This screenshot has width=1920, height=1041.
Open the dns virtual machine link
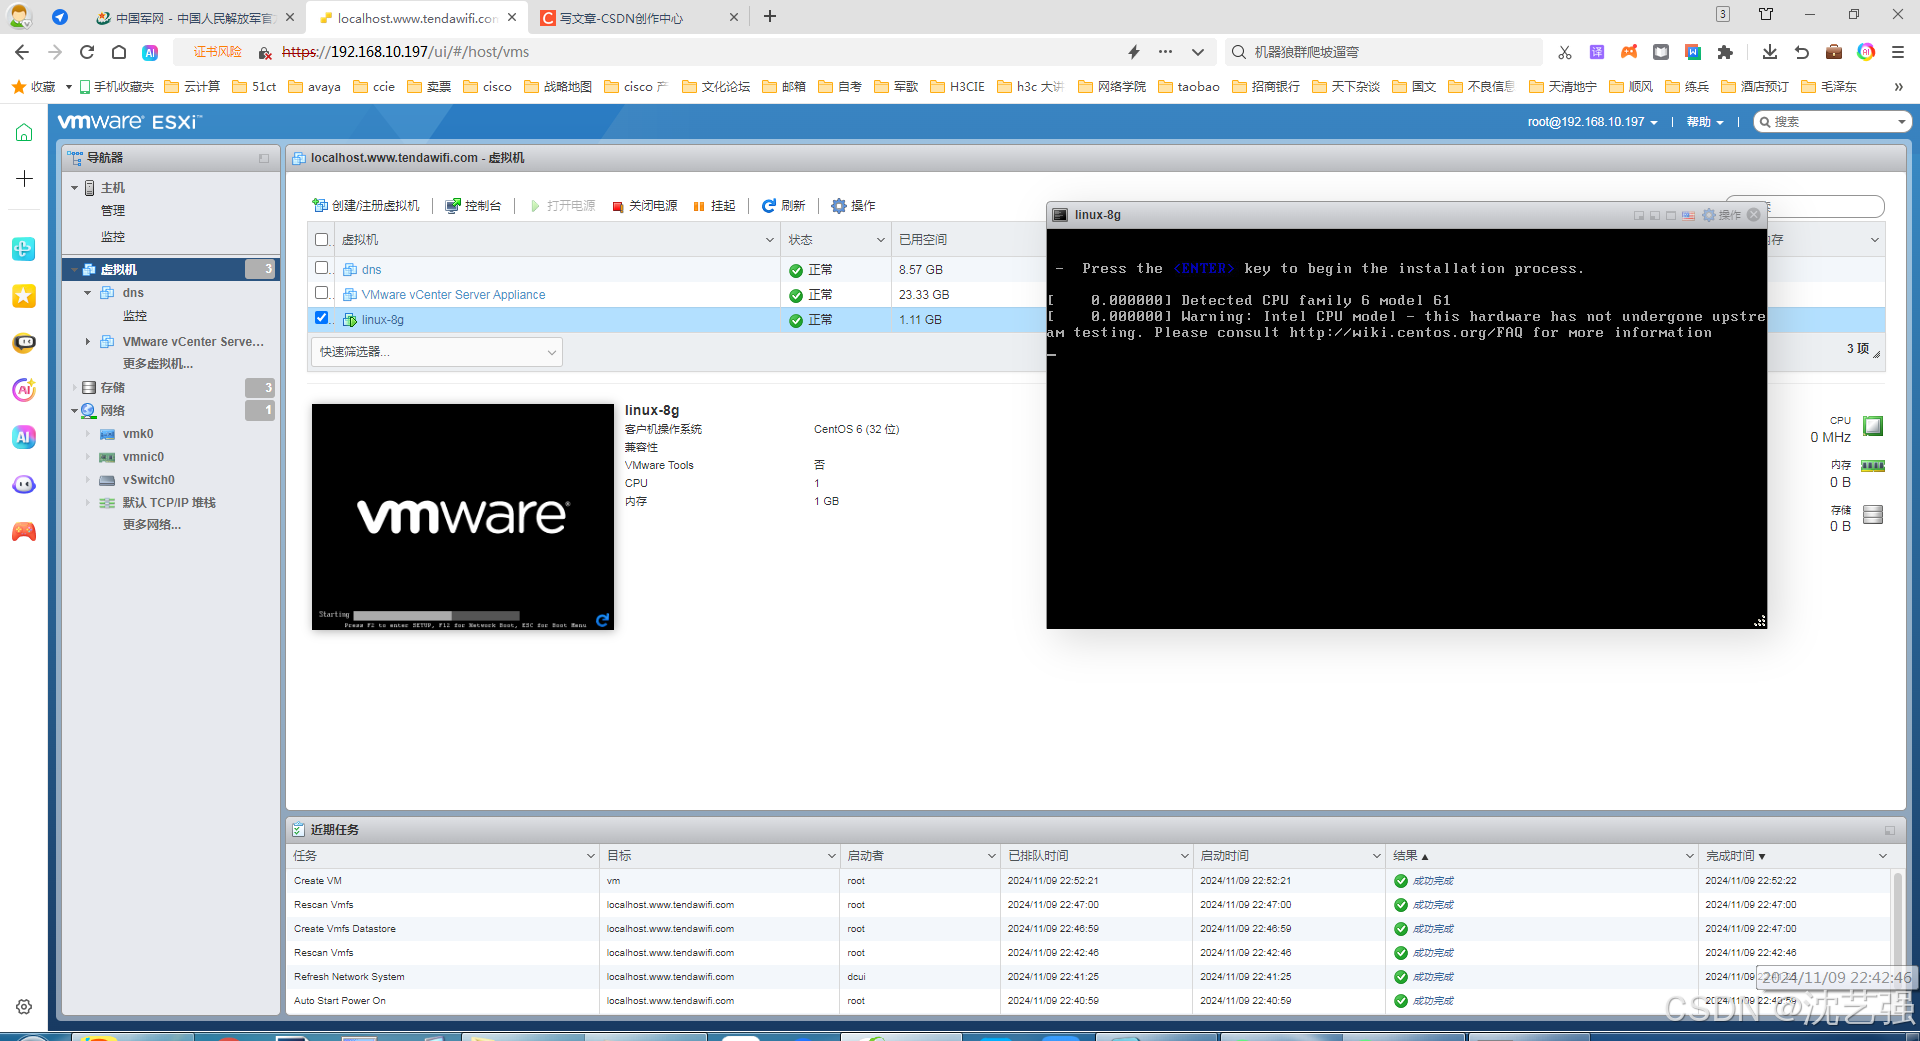pyautogui.click(x=371, y=270)
